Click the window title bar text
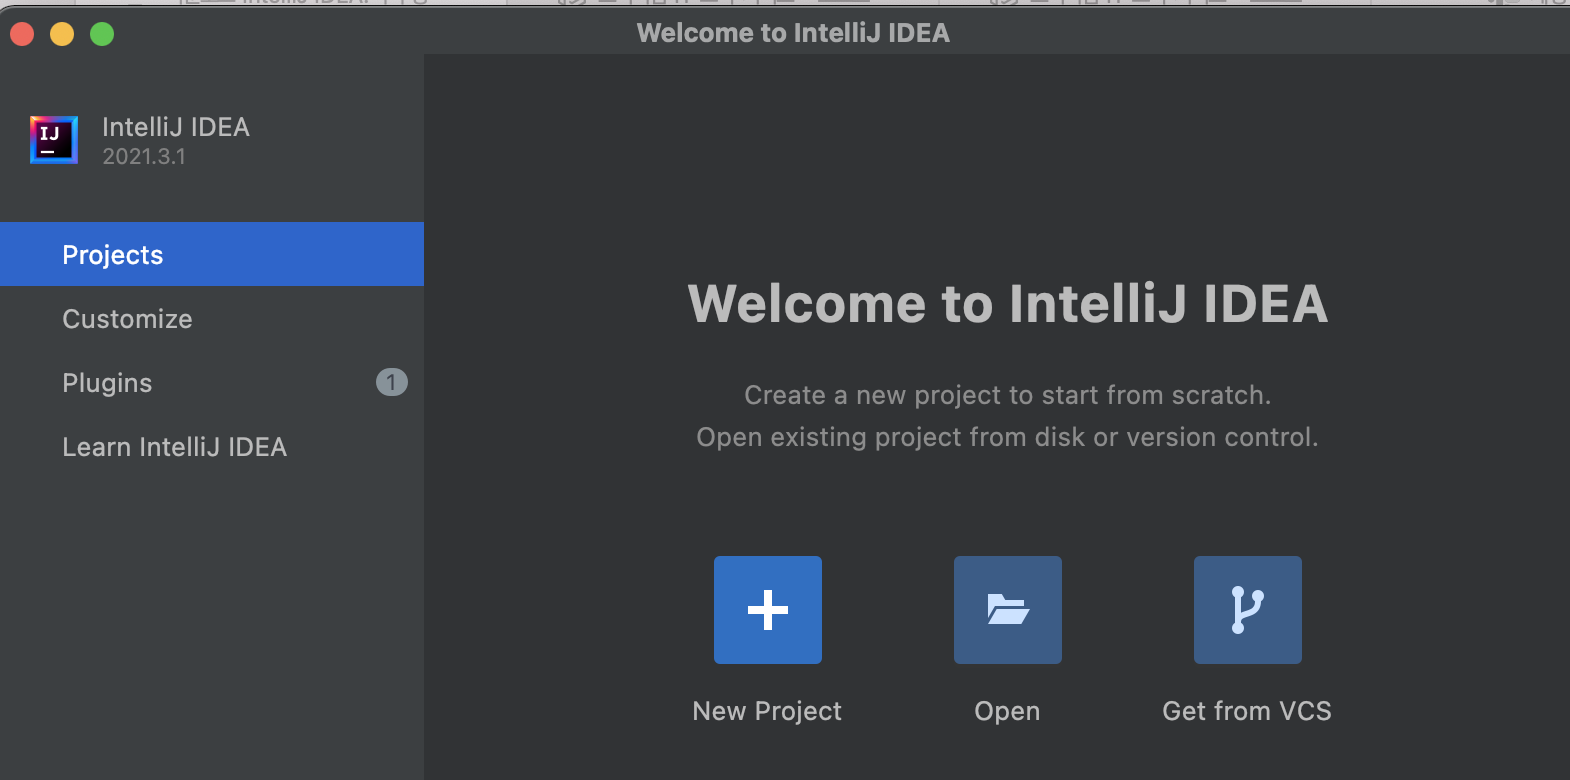Screen dimensions: 1570x780 pos(793,33)
